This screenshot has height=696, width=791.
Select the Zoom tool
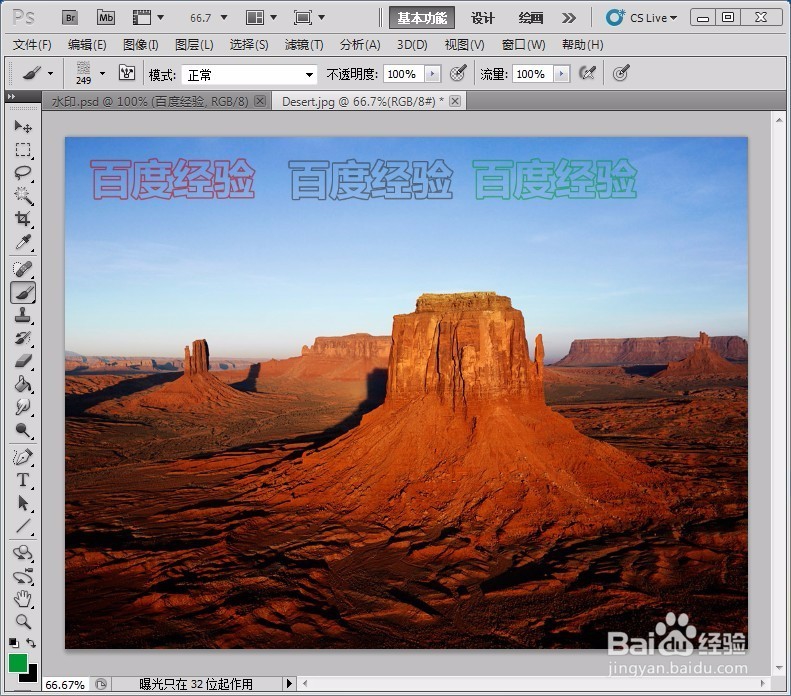23,622
